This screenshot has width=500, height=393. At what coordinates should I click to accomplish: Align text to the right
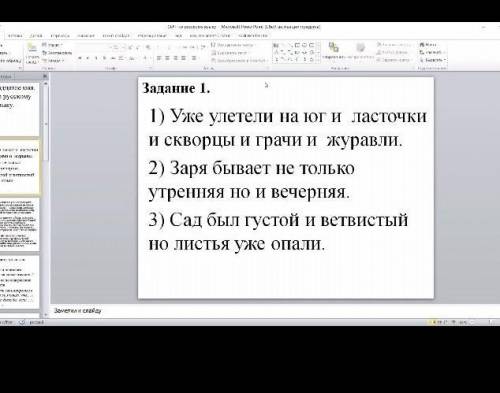tap(176, 58)
